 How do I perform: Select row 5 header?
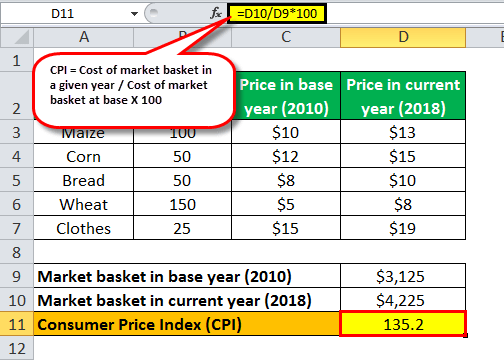point(17,180)
